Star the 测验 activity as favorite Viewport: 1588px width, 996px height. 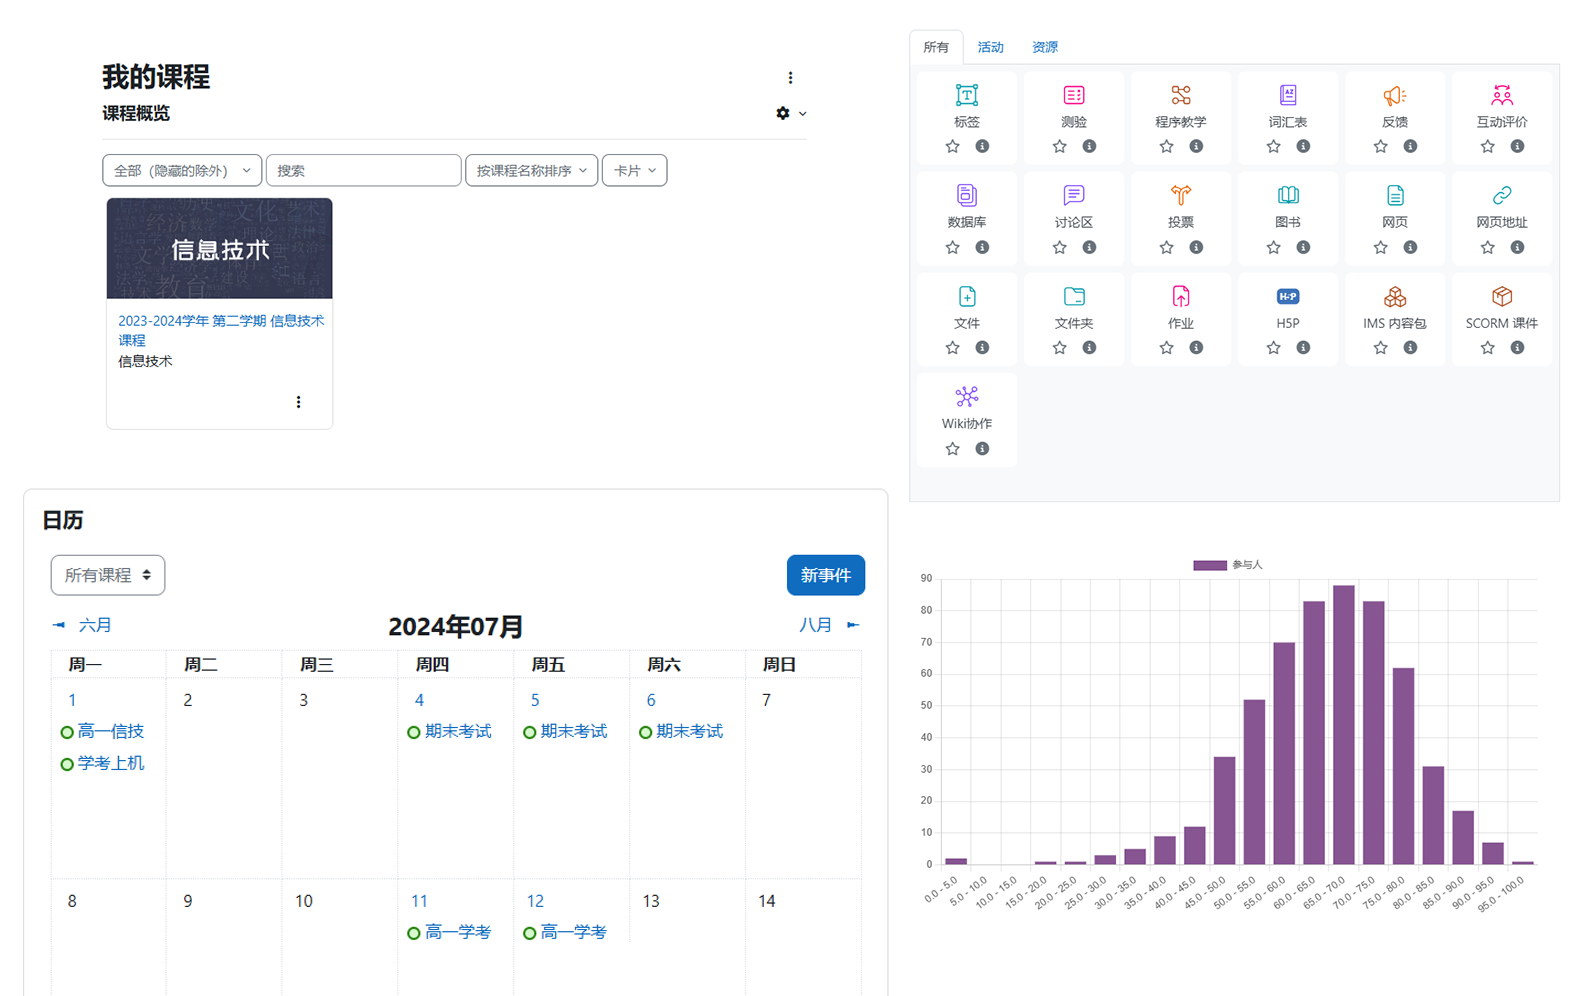[x=1059, y=146]
